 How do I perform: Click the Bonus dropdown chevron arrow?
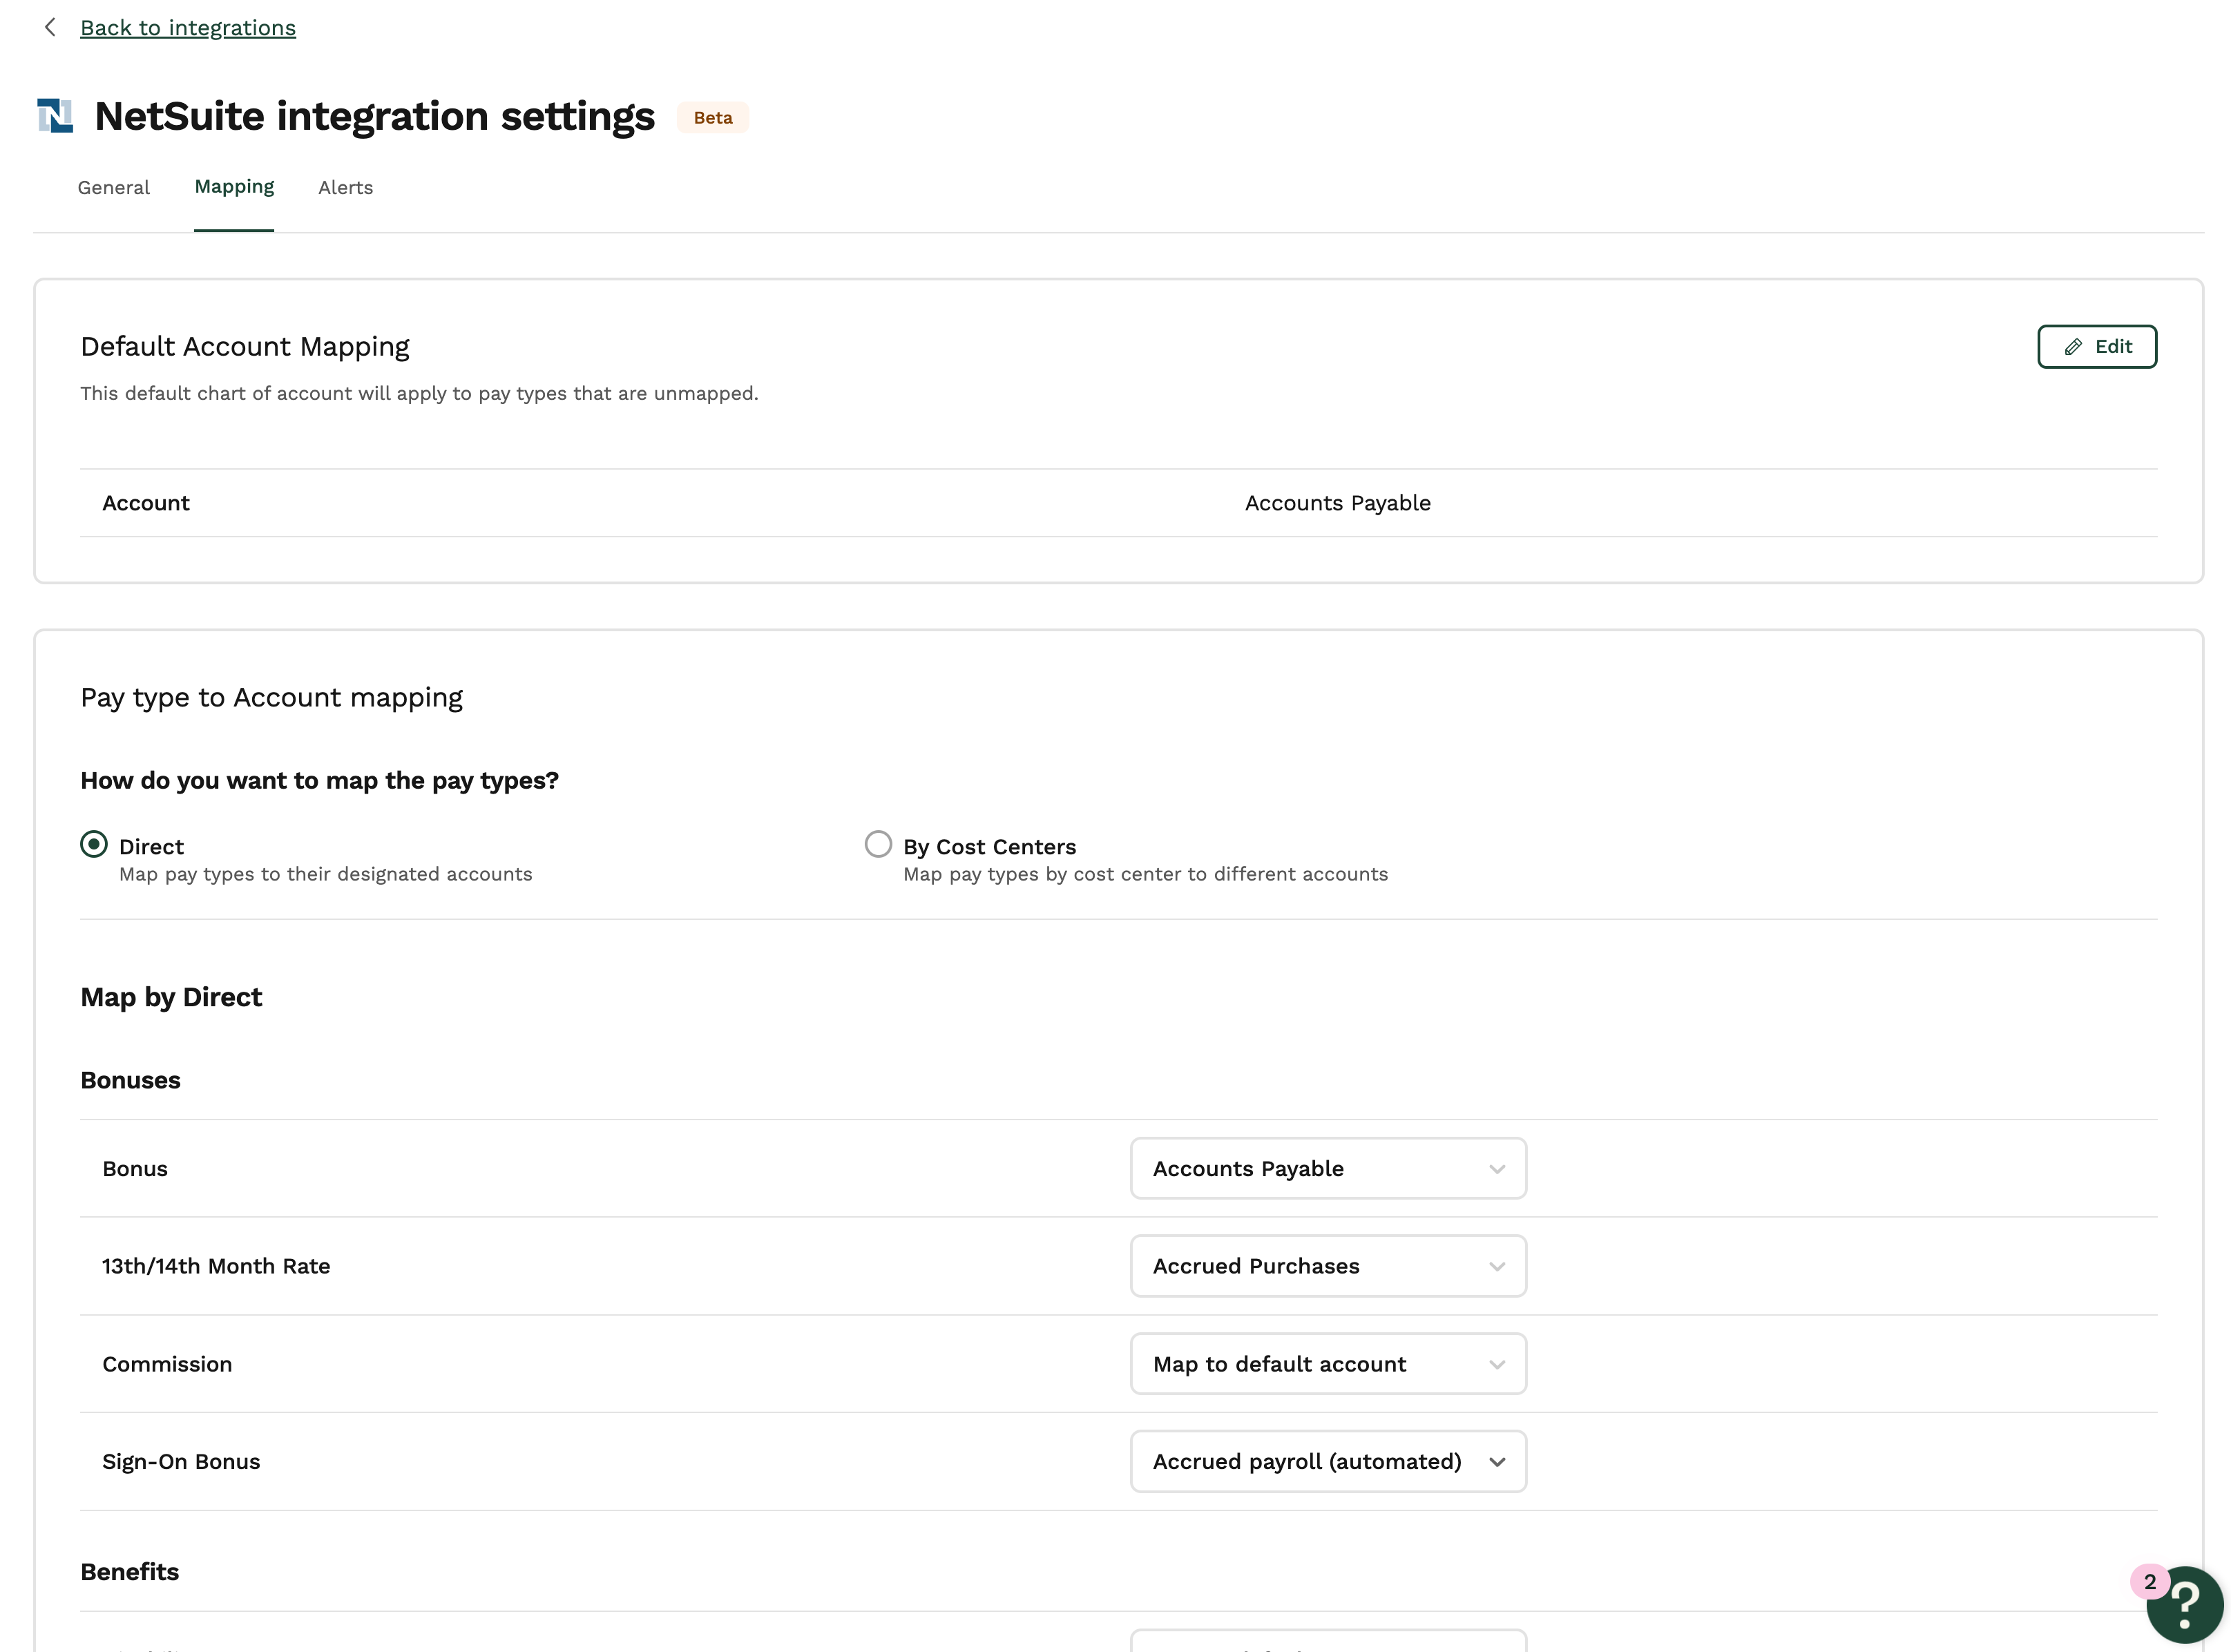pyautogui.click(x=1497, y=1169)
